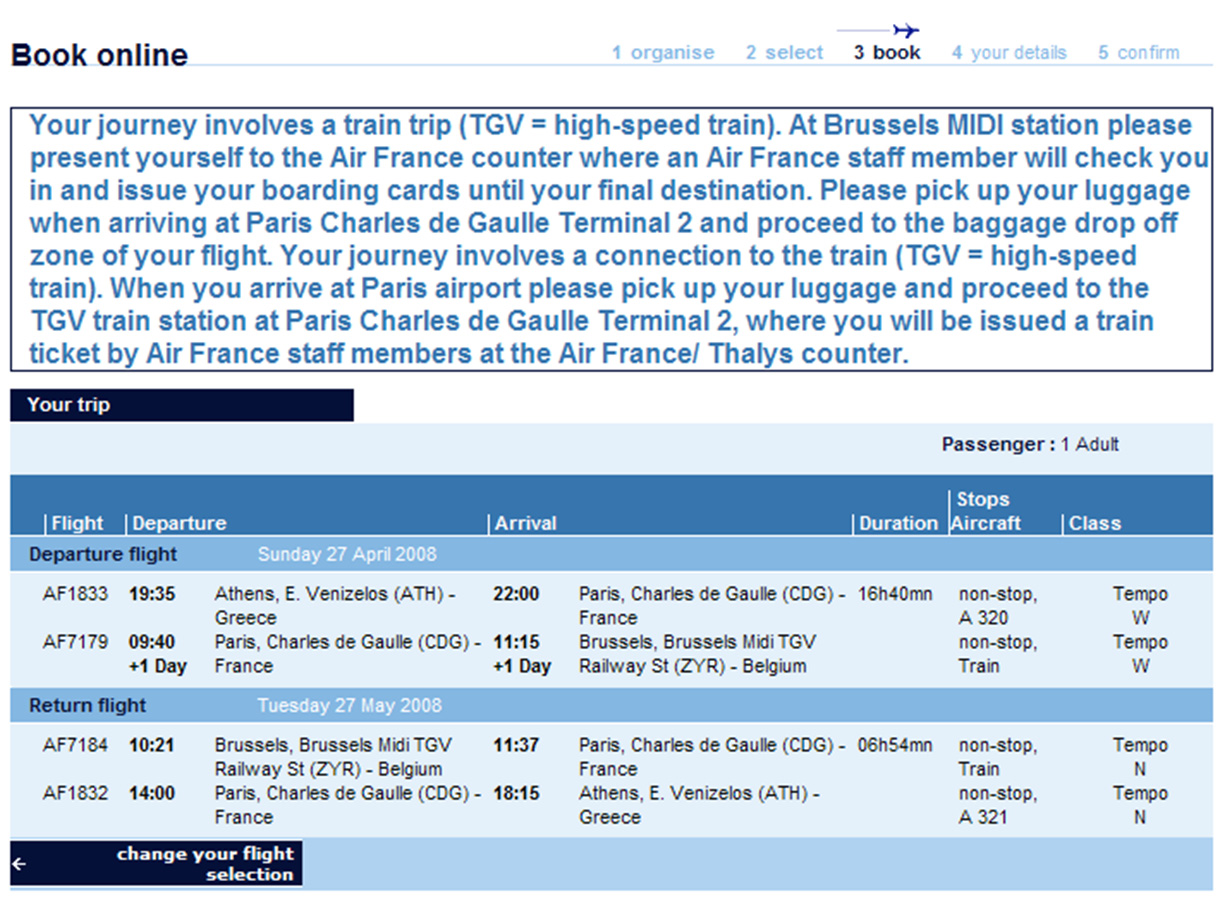The height and width of the screenshot is (901, 1220).
Task: Click the airplane icon above step 3
Action: 906,31
